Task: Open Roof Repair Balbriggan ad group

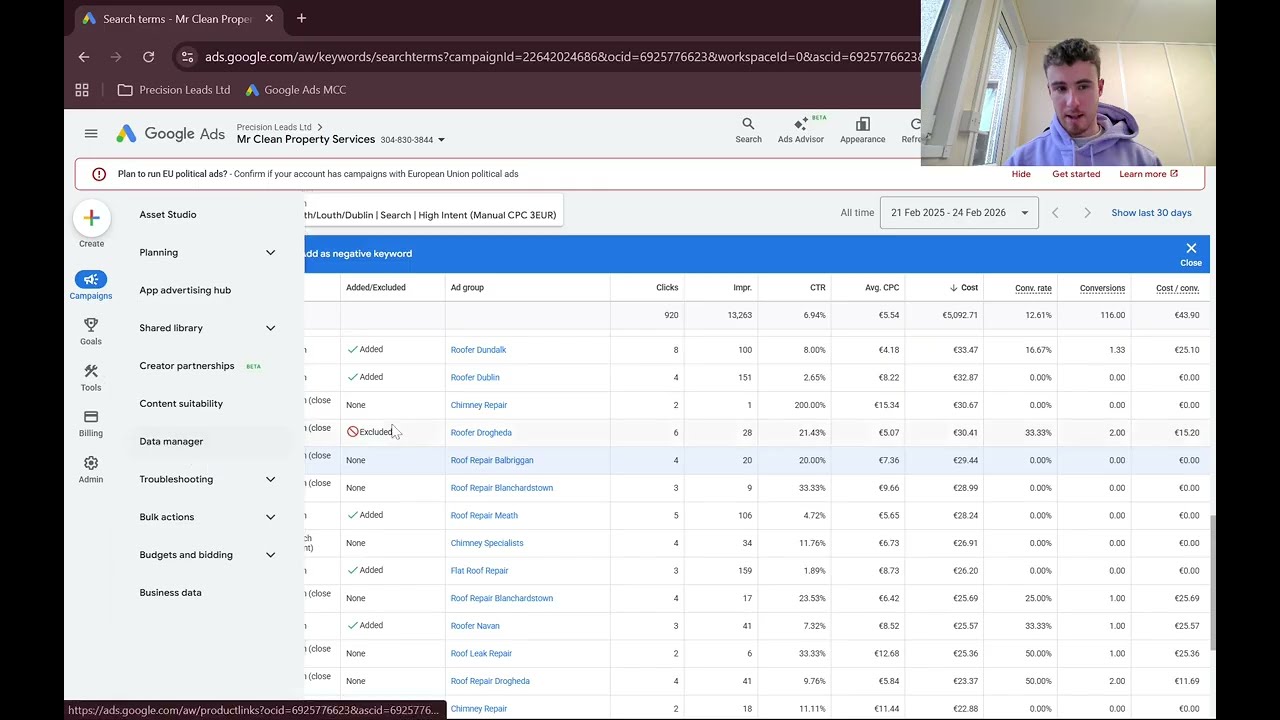Action: pos(492,461)
